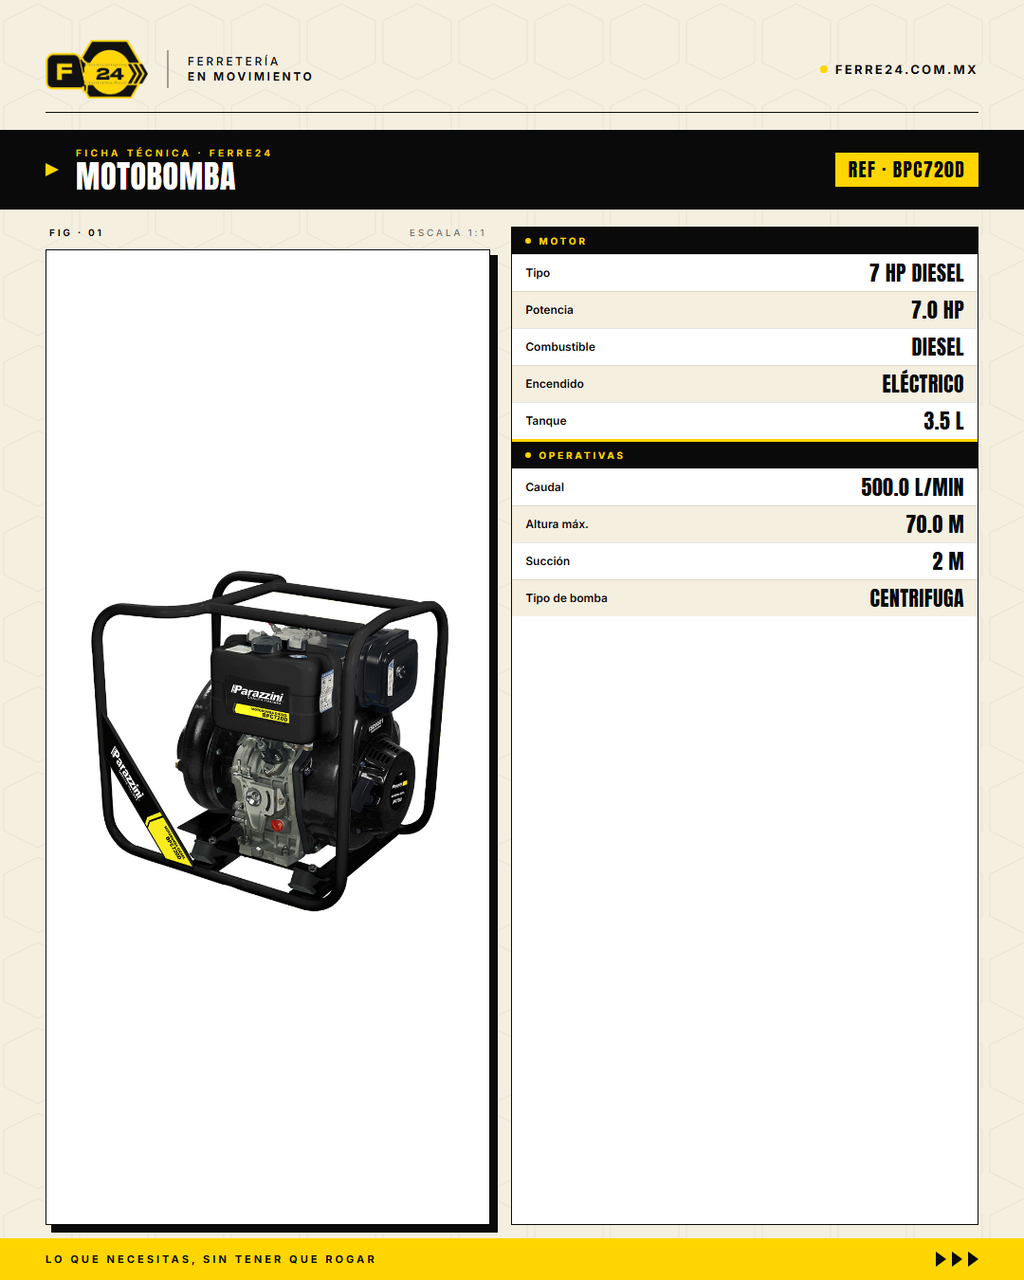
Task: Click the 'LO QUE NECESITAS, SIN TENER QUE ROGAR' slogan
Action: pos(211,1259)
